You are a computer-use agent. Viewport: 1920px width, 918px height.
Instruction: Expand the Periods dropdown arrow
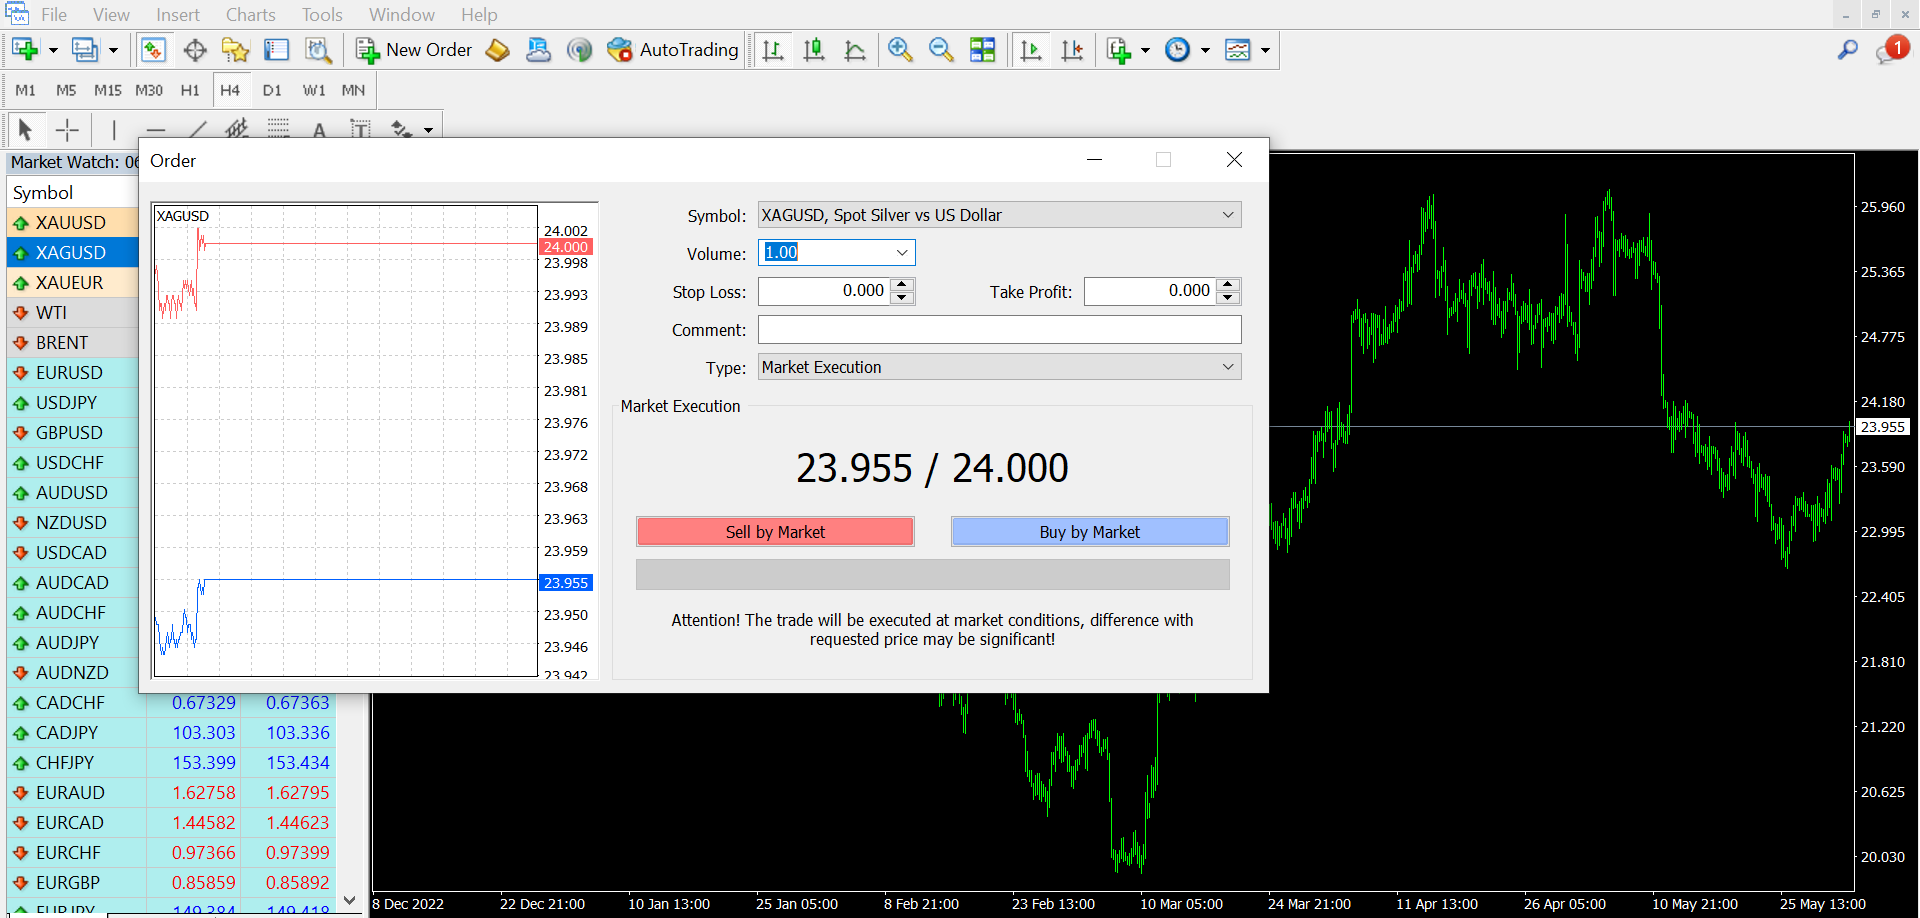pyautogui.click(x=1205, y=50)
